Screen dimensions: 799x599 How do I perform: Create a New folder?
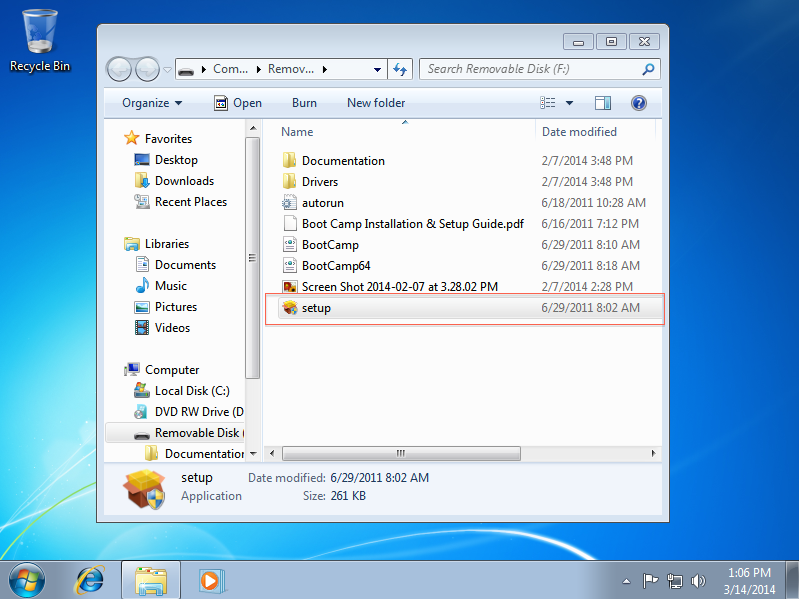[x=376, y=103]
